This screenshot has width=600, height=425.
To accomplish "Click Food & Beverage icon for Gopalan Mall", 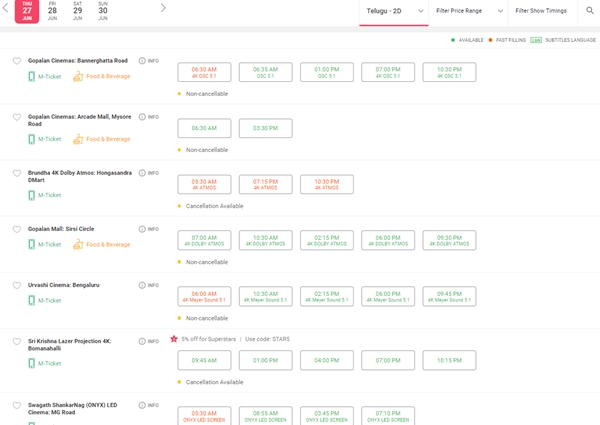I will pos(78,244).
